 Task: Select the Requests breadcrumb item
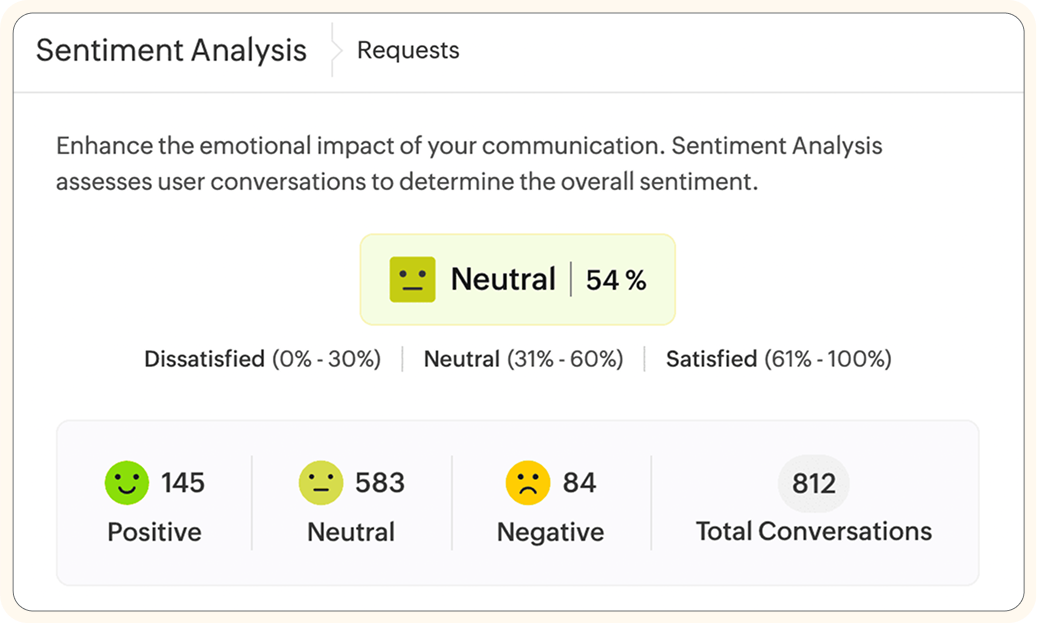(x=408, y=51)
